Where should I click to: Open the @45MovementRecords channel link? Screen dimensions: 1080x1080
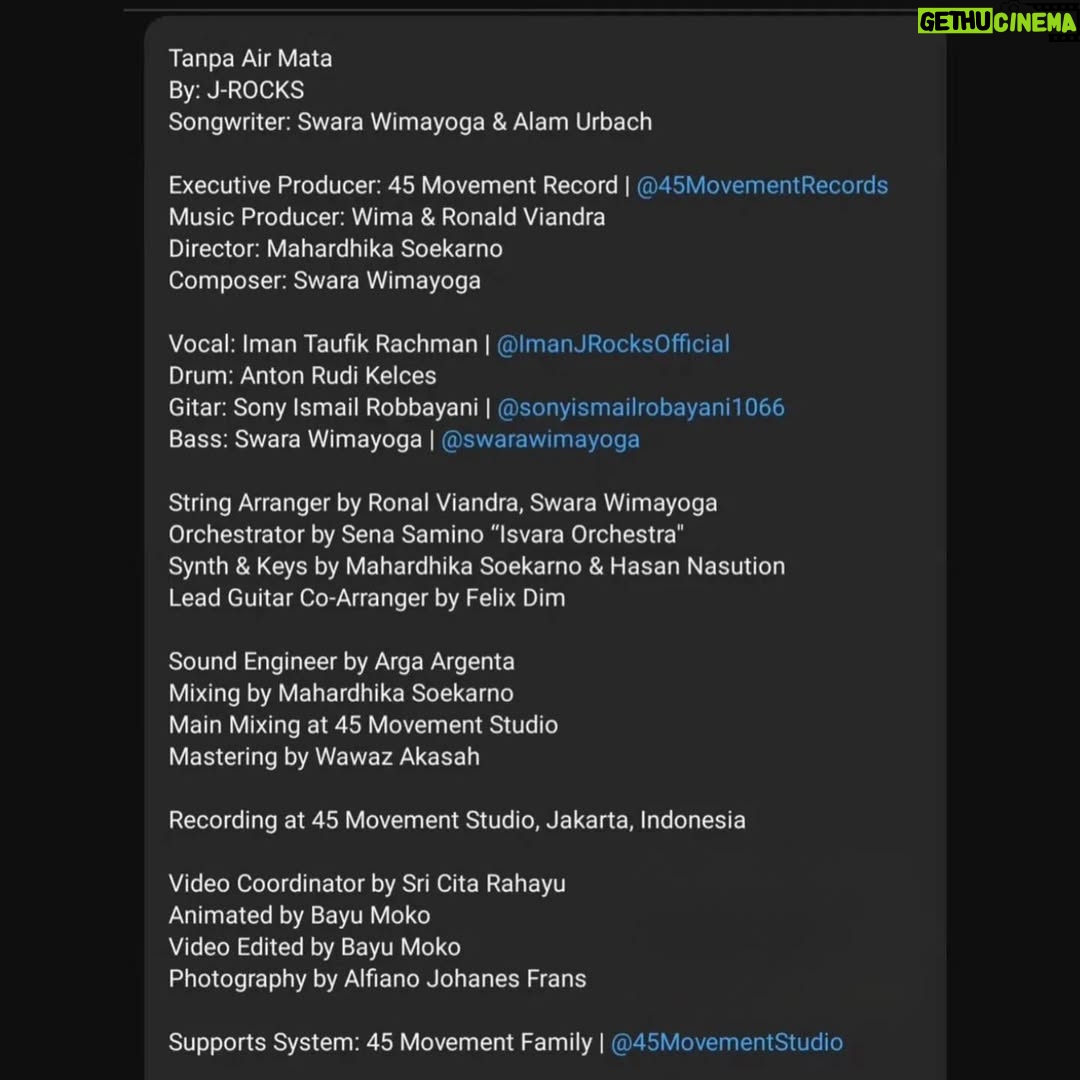coord(762,186)
